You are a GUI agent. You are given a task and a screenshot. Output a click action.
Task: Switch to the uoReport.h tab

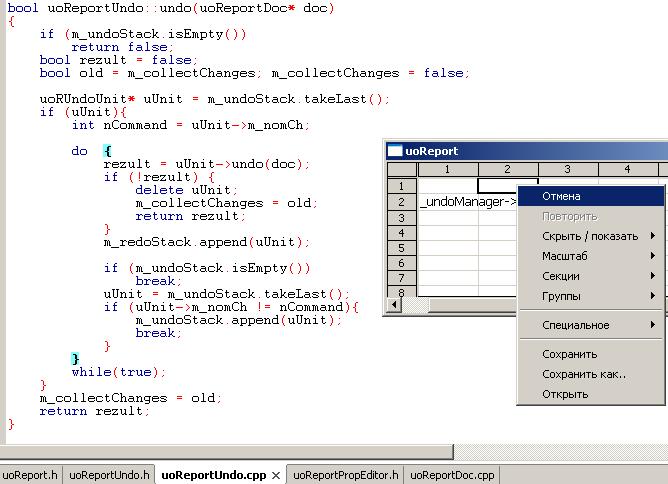click(30, 476)
